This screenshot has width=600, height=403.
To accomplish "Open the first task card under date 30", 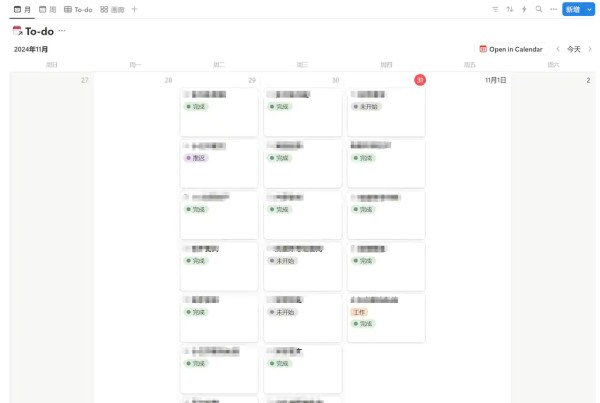I will [303, 112].
